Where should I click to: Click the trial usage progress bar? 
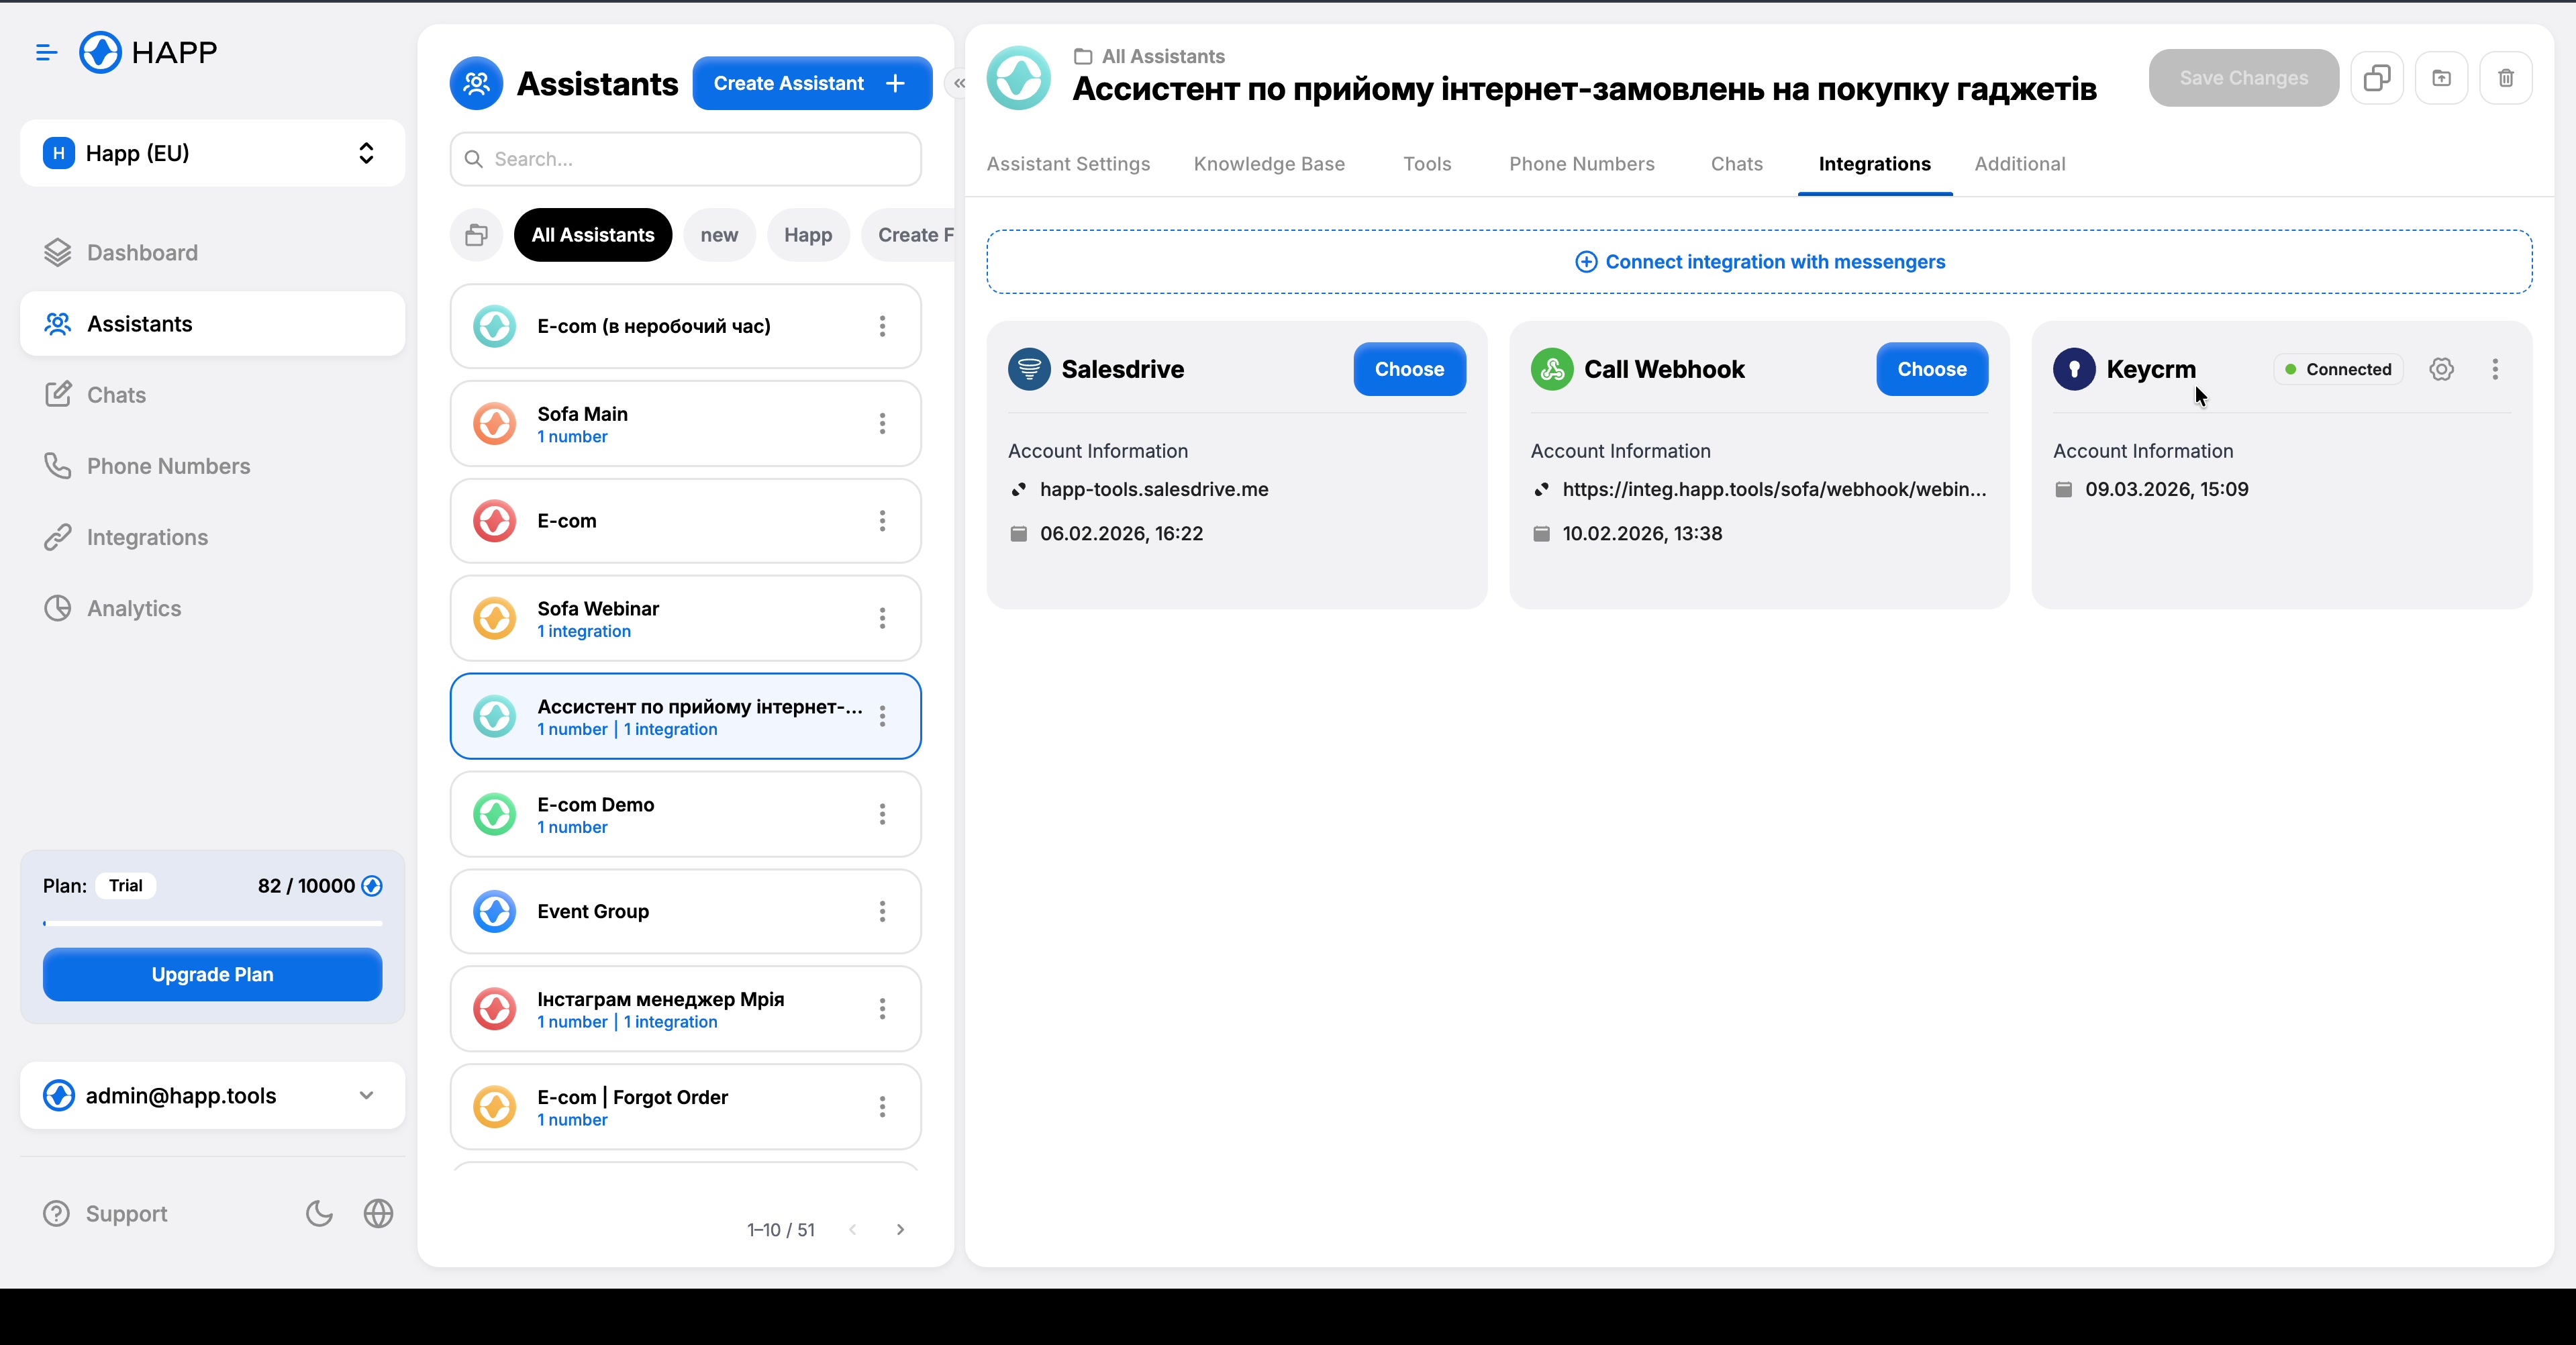point(212,922)
